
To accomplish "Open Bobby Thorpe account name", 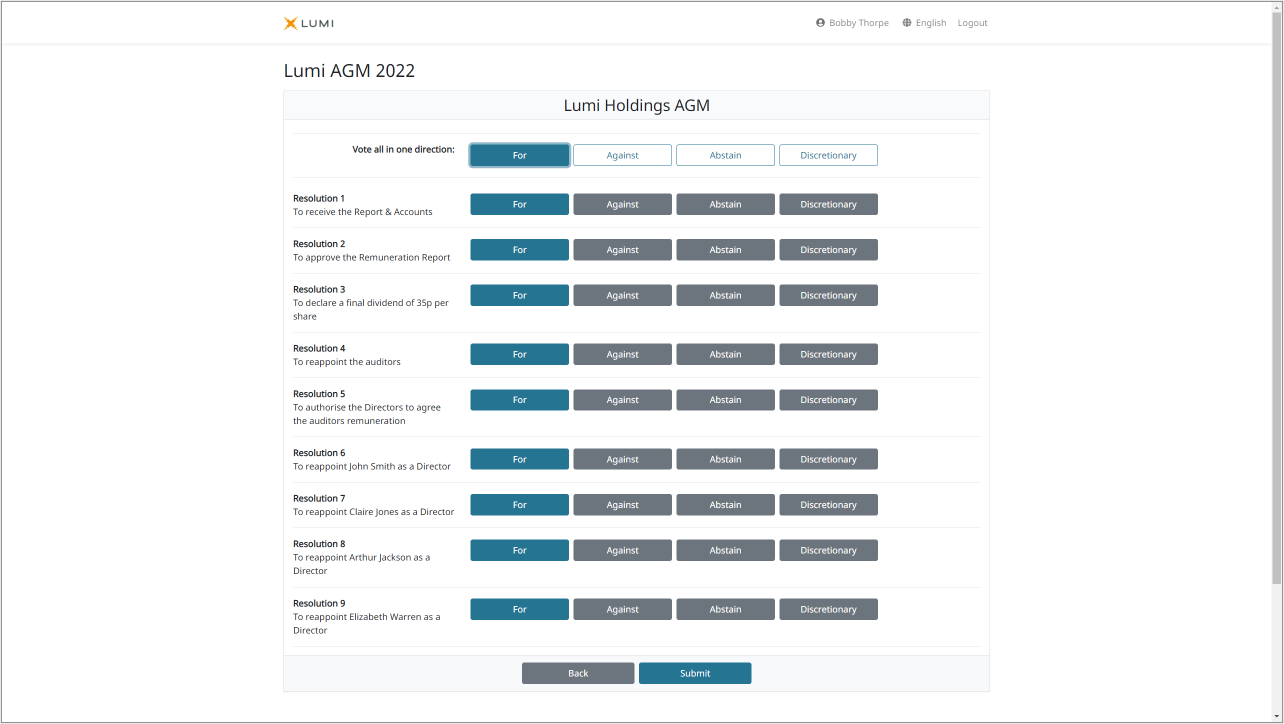I will pyautogui.click(x=859, y=23).
